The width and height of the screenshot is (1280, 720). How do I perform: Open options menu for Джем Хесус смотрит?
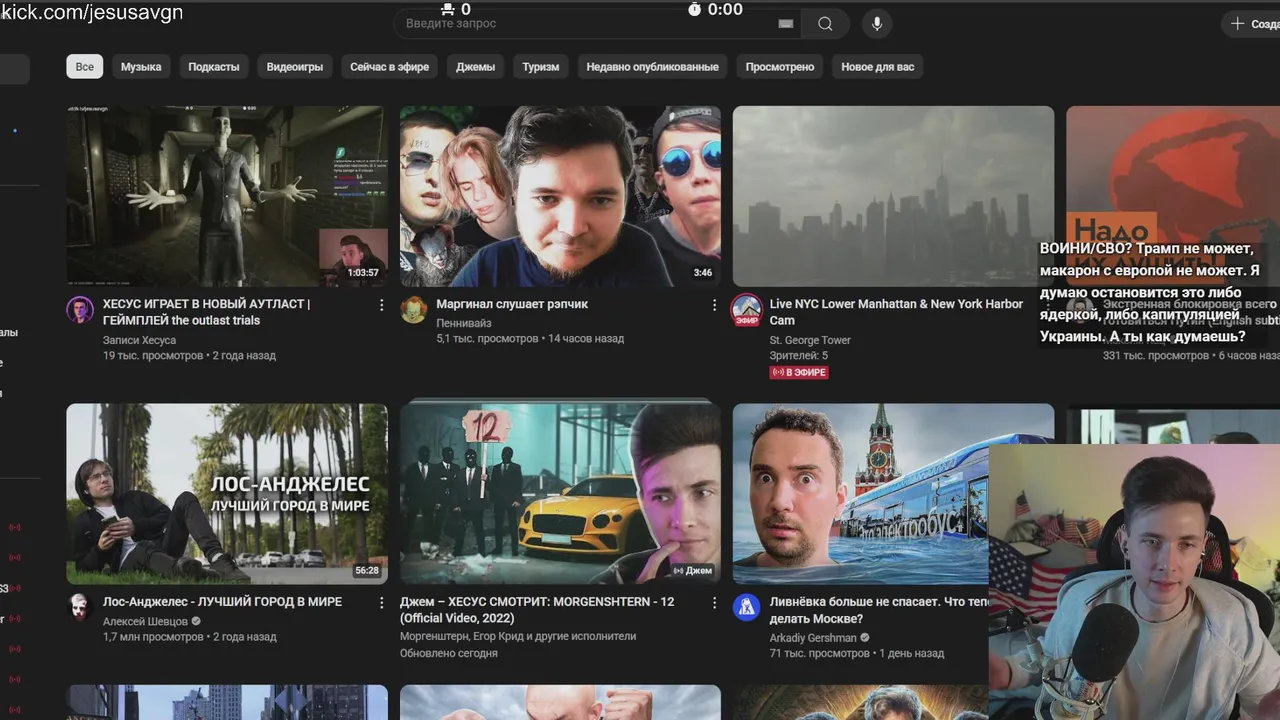click(x=714, y=603)
